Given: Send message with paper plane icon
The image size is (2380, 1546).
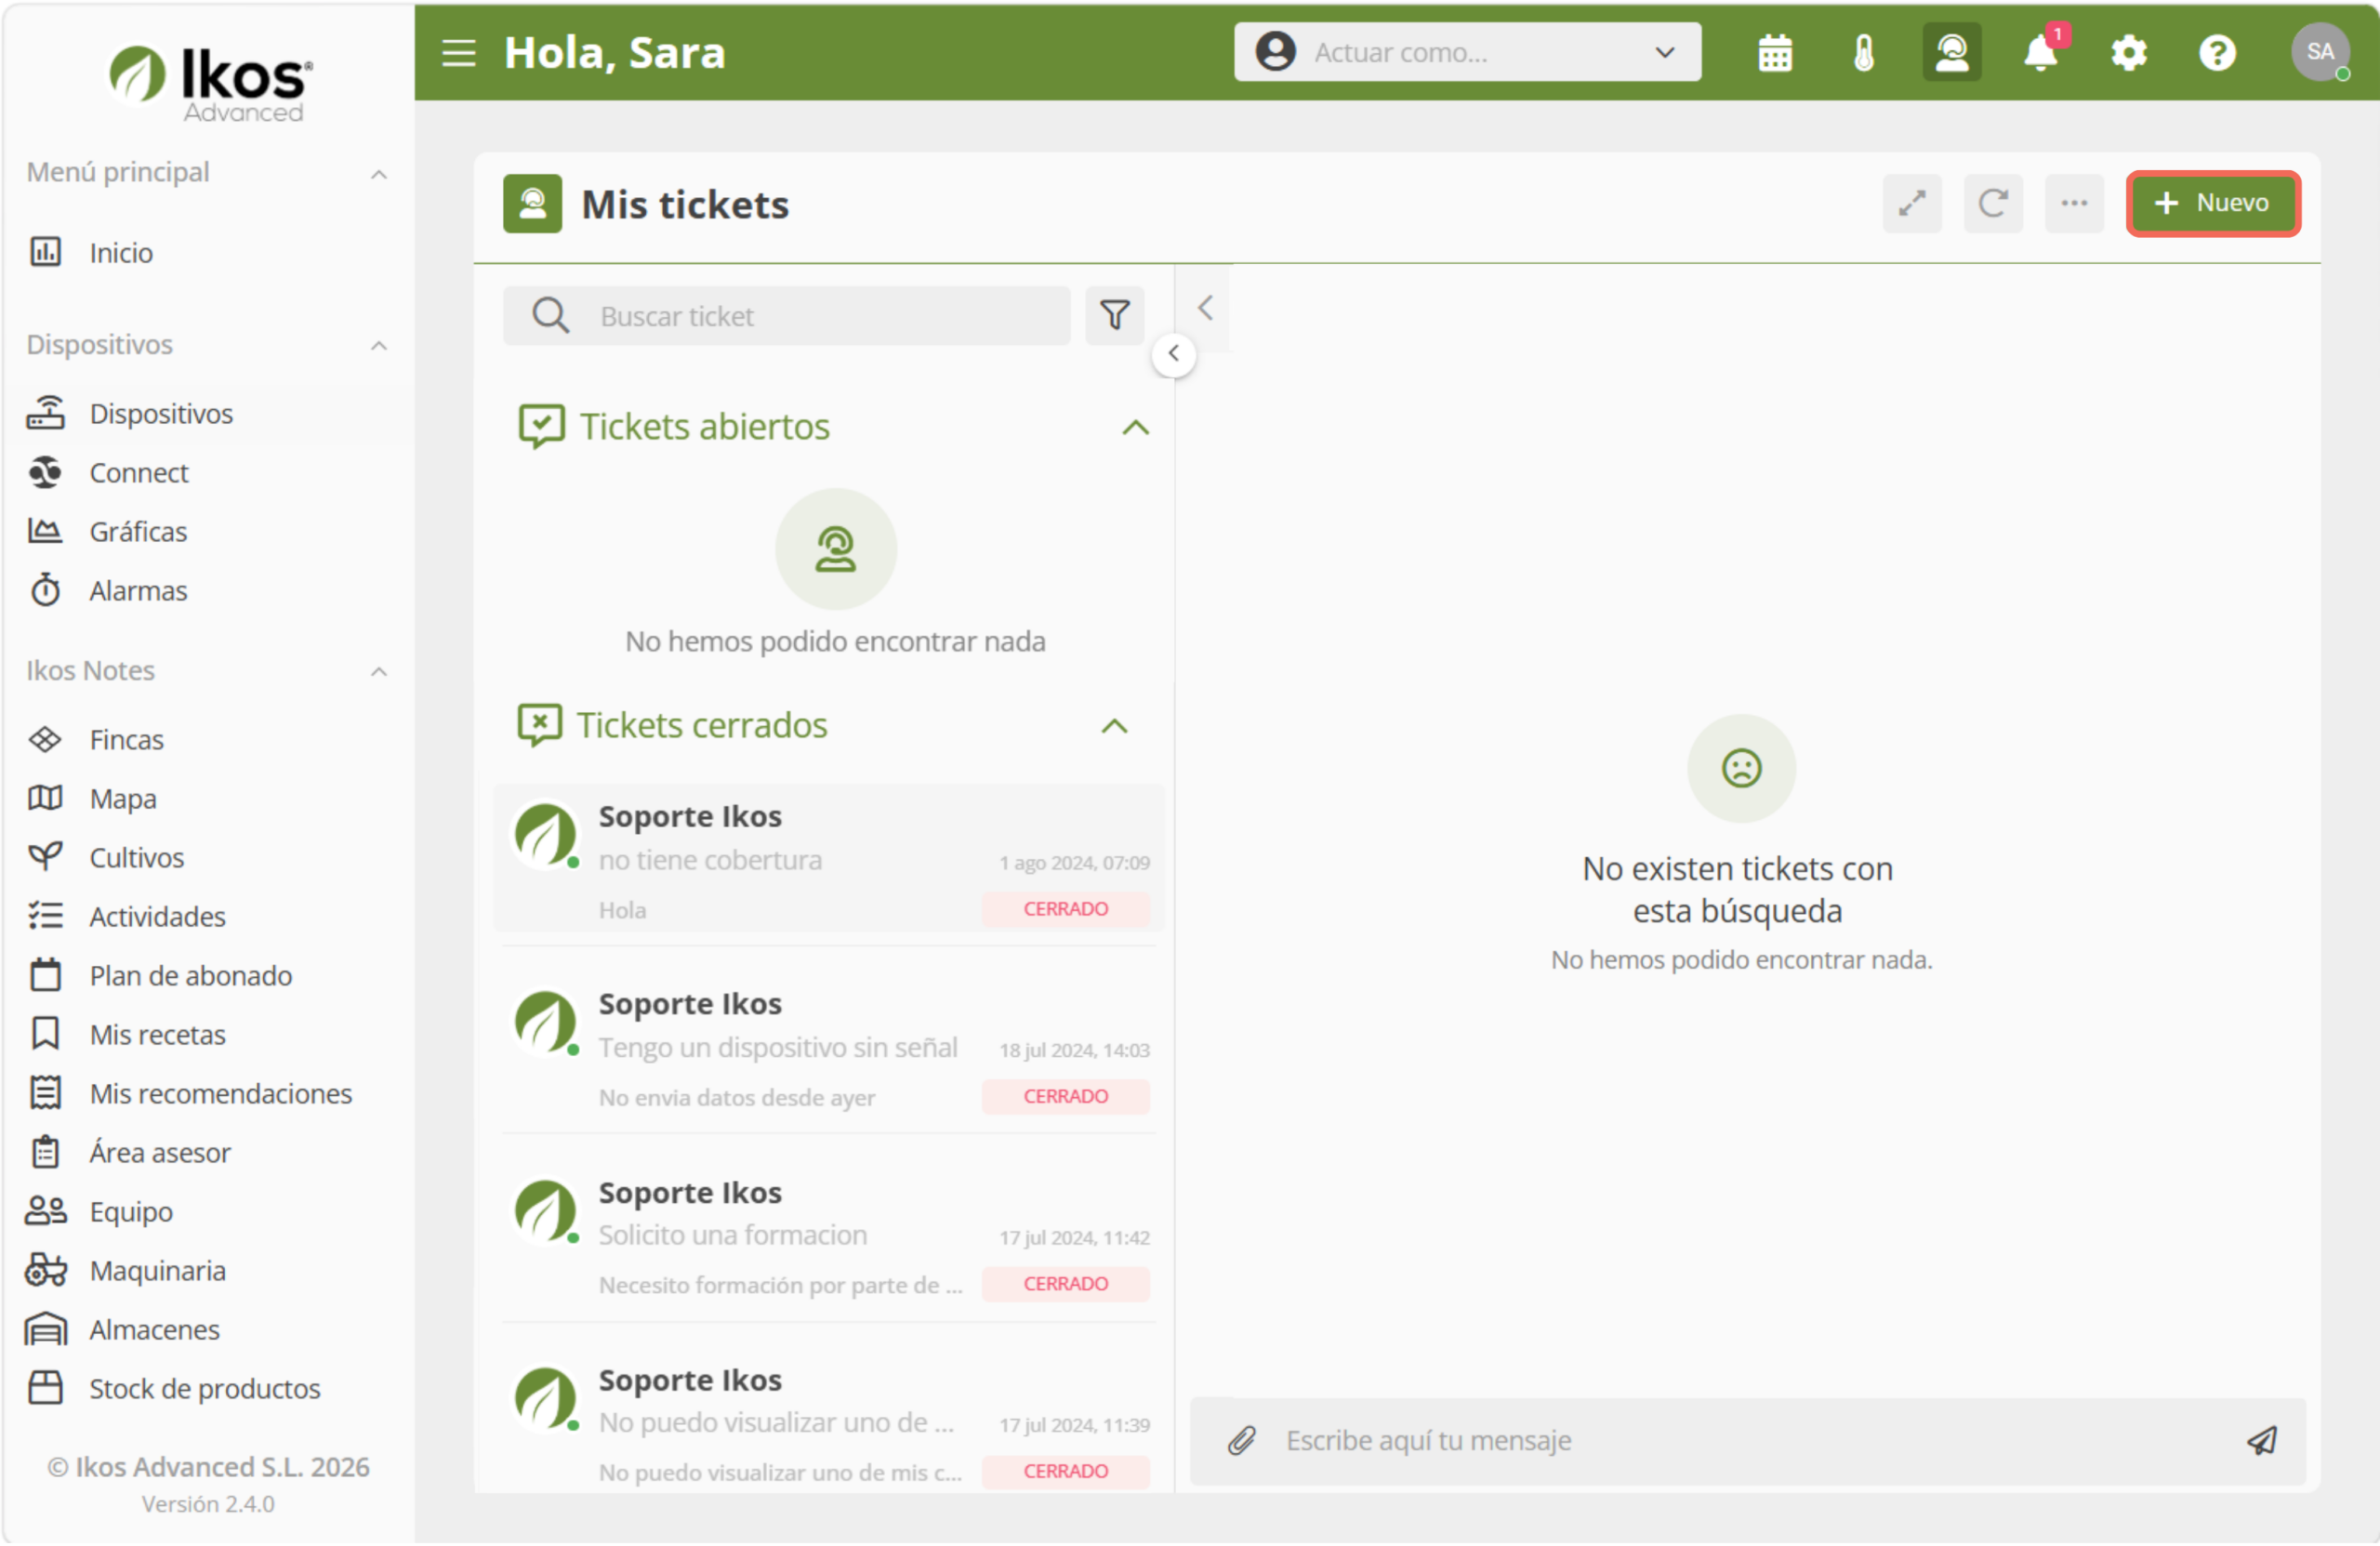Looking at the screenshot, I should tap(2263, 1441).
